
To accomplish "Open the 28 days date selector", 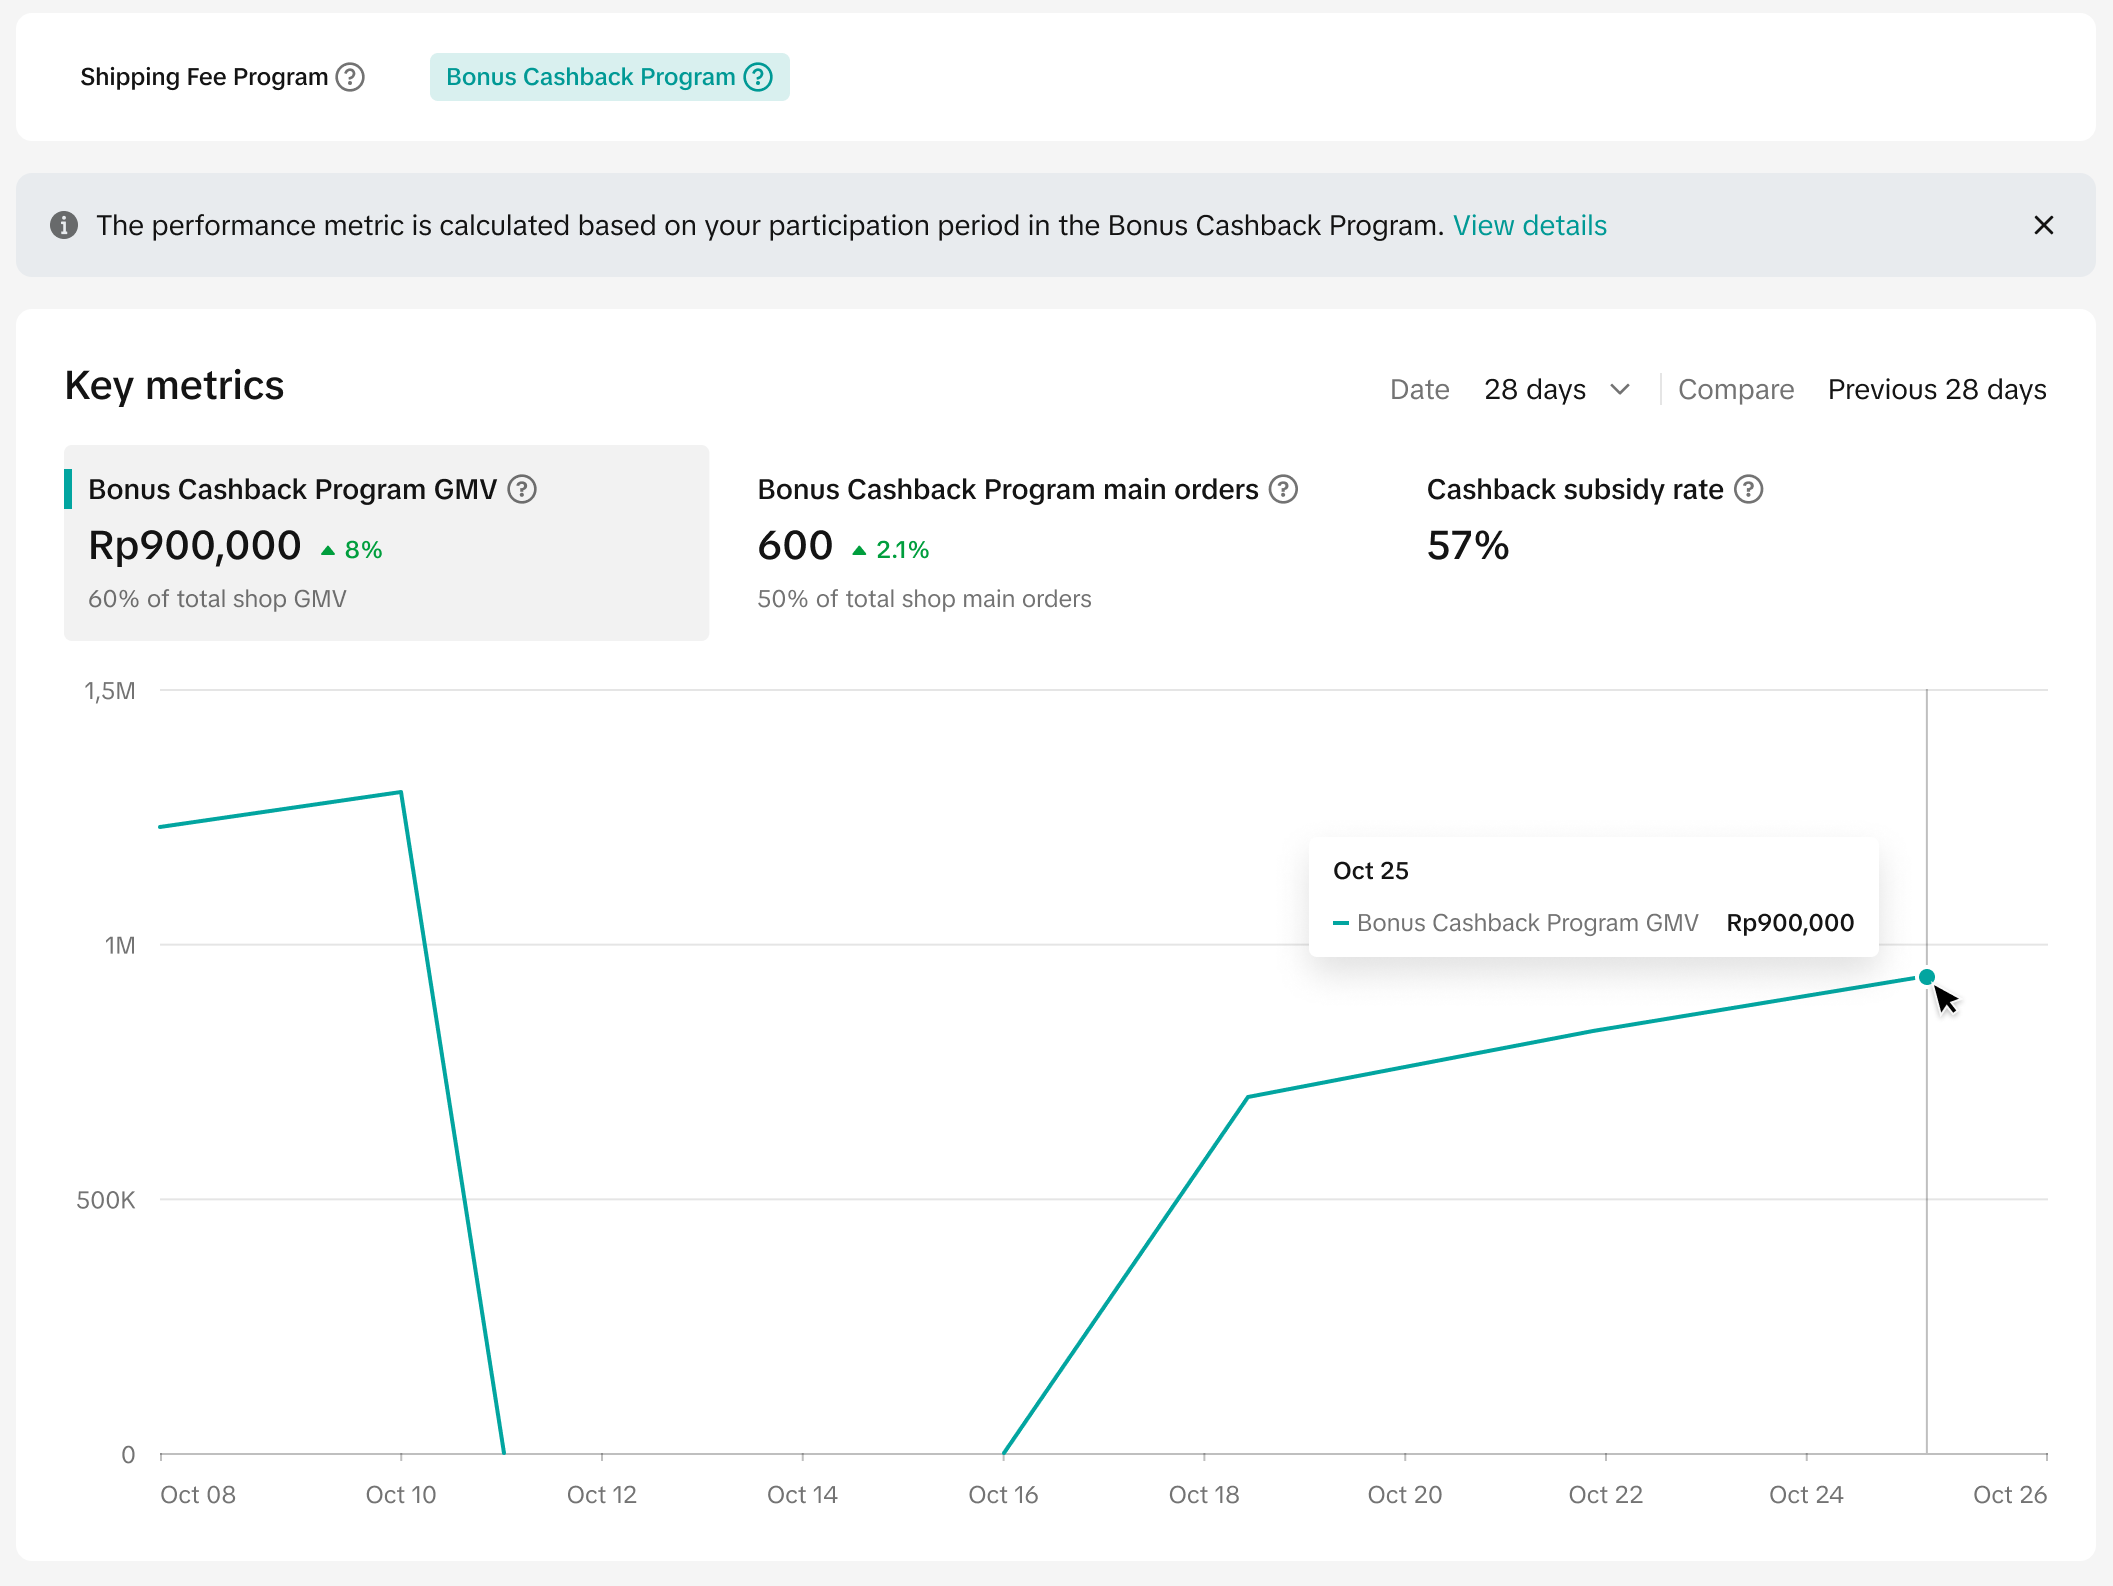I will tap(1534, 389).
